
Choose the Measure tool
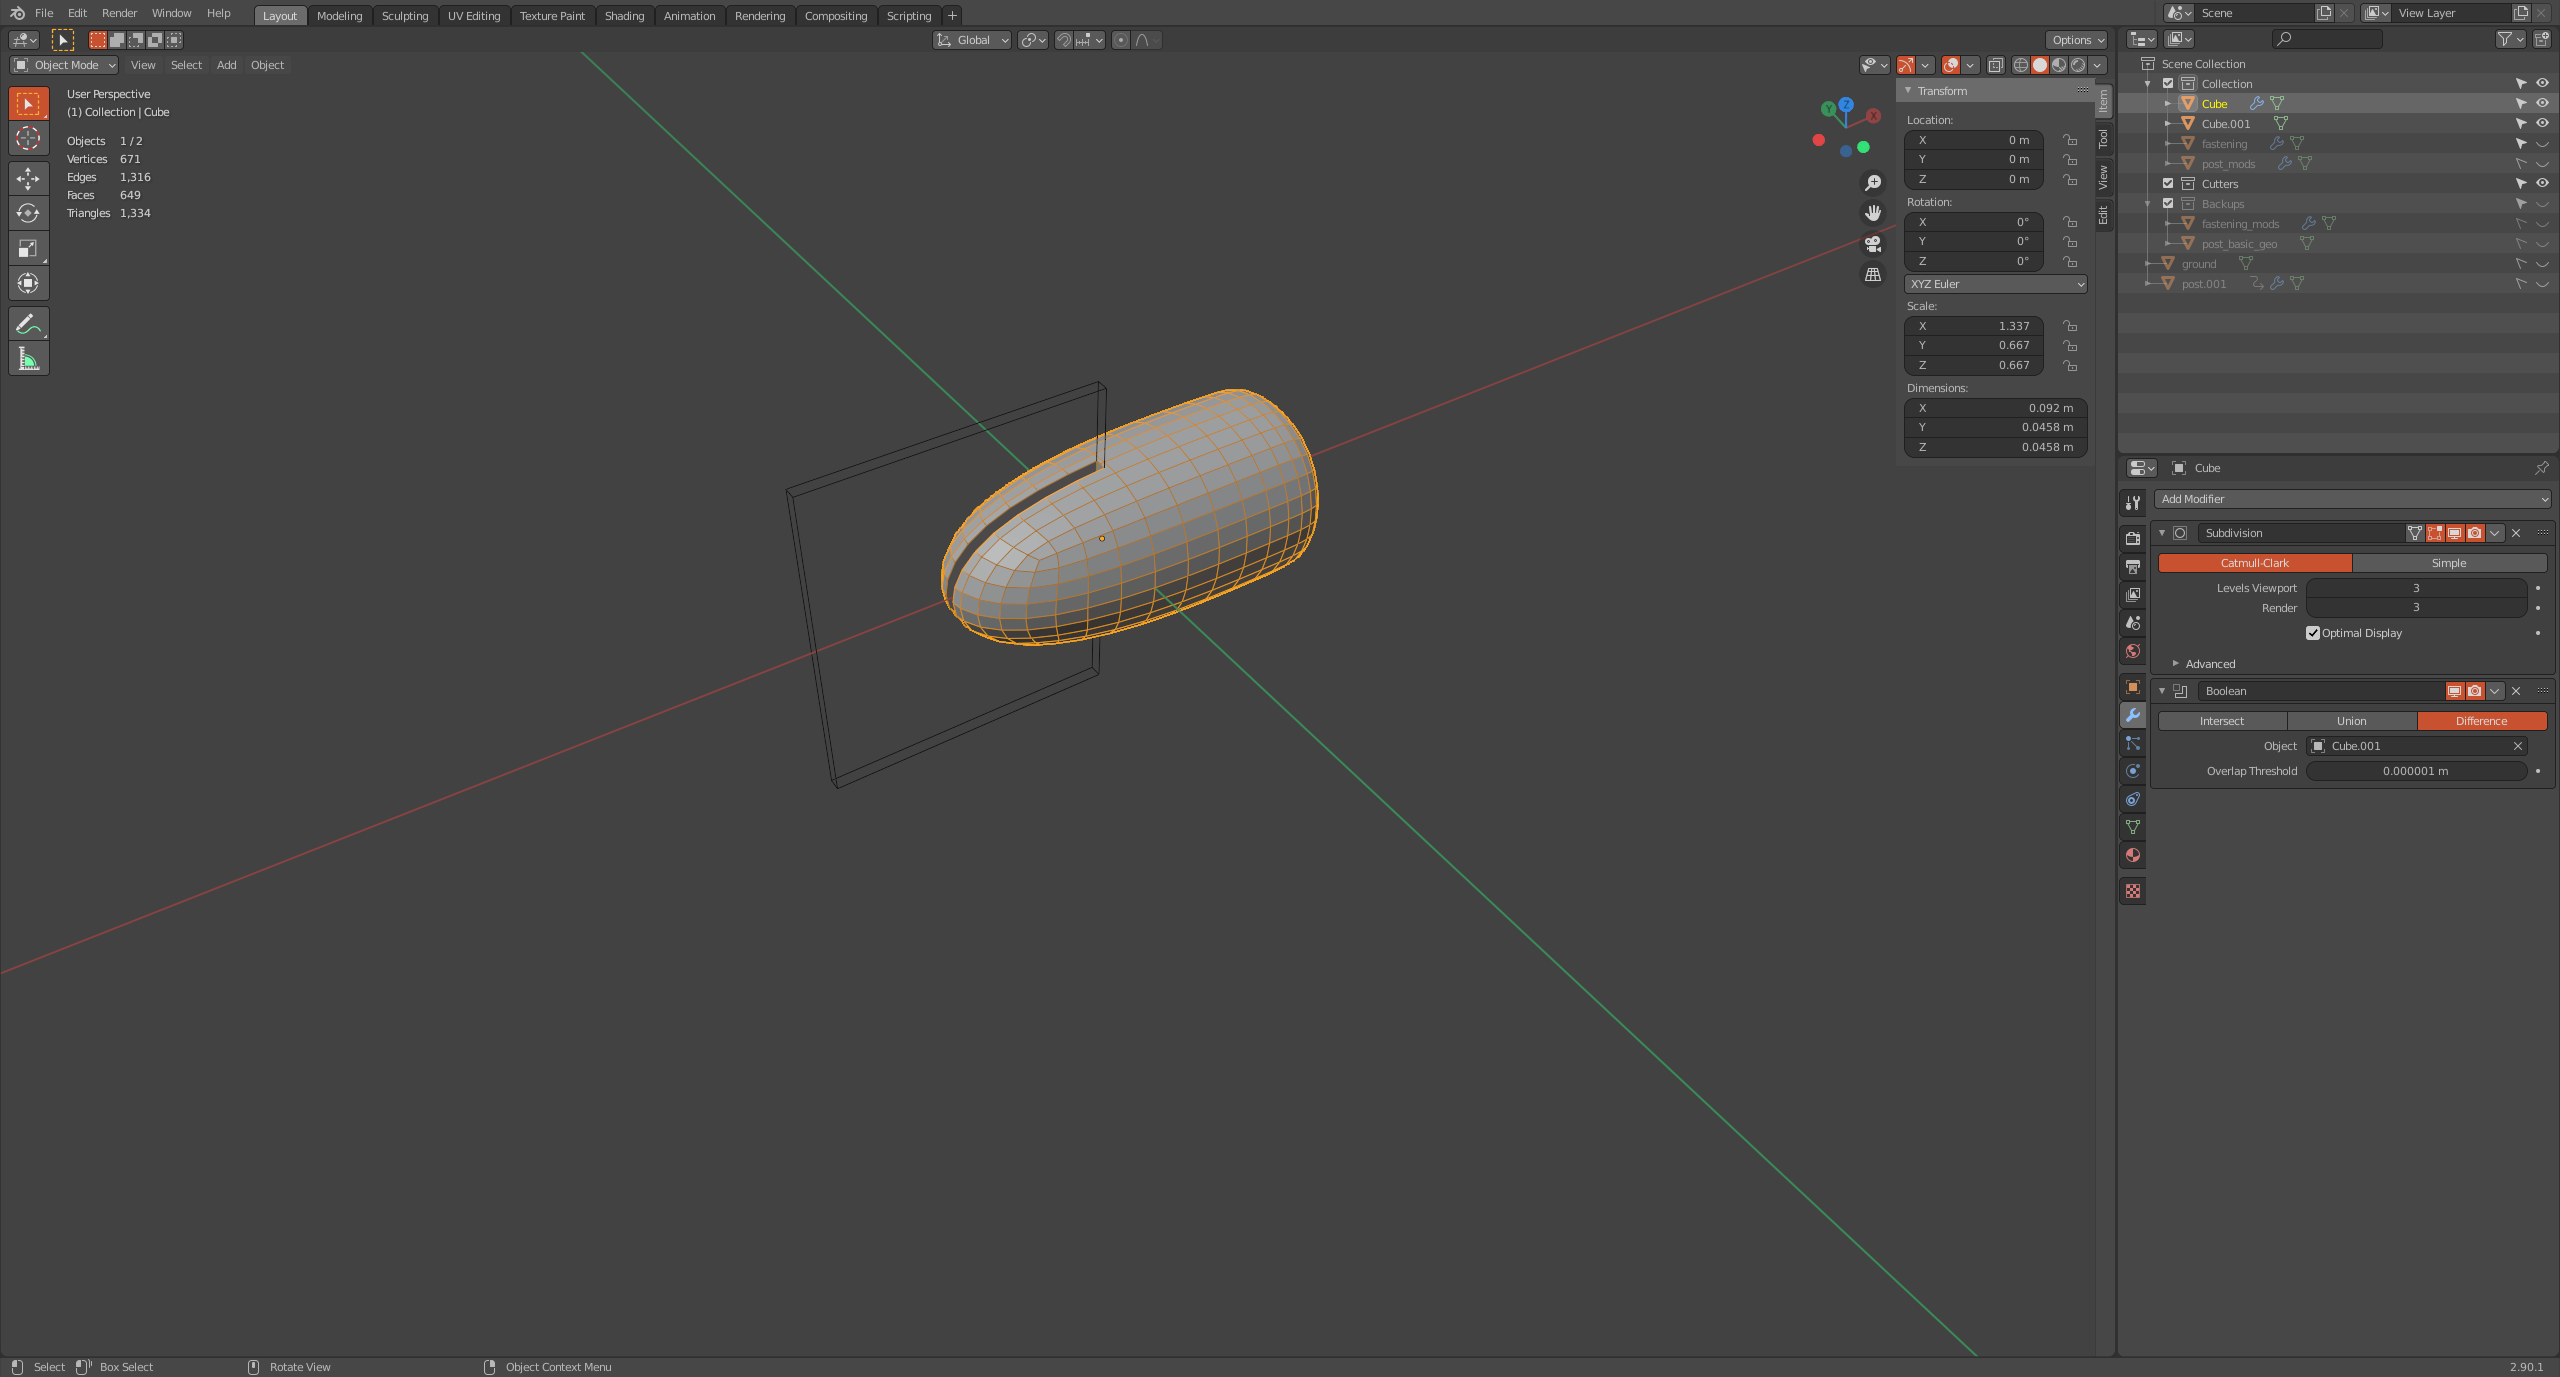pyautogui.click(x=28, y=358)
